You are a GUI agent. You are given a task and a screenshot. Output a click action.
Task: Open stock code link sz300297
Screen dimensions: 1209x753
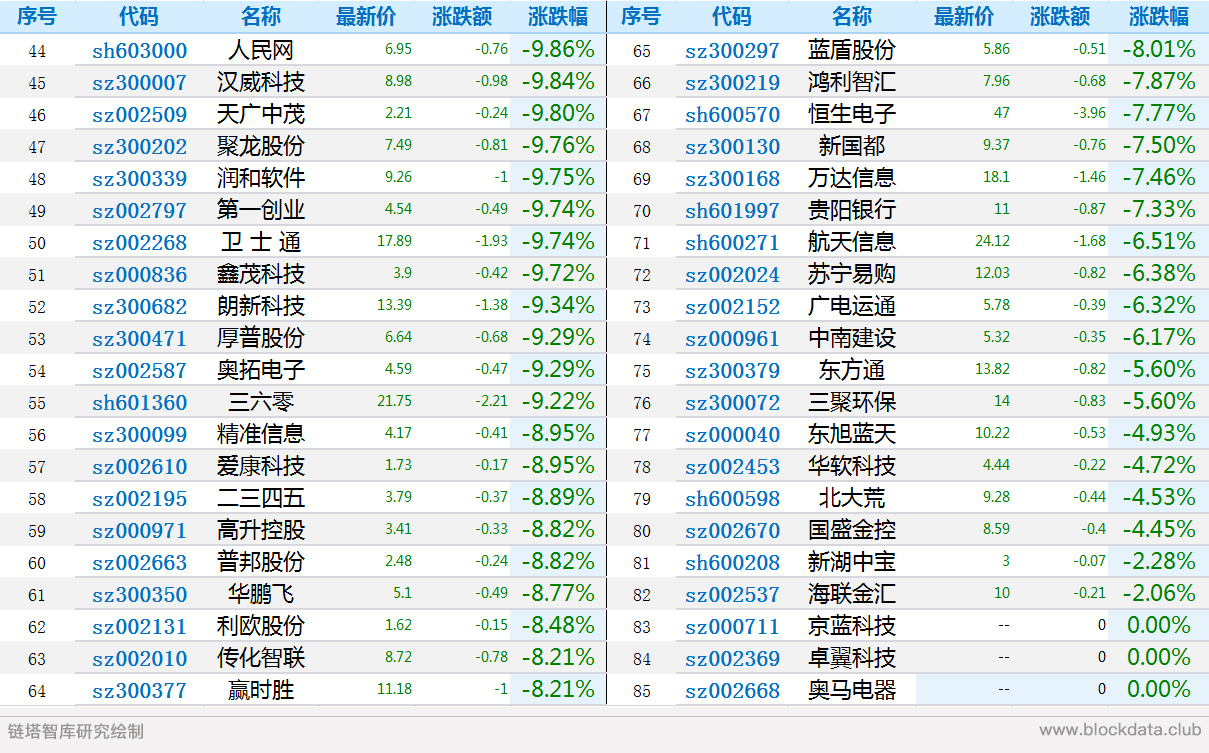point(732,51)
